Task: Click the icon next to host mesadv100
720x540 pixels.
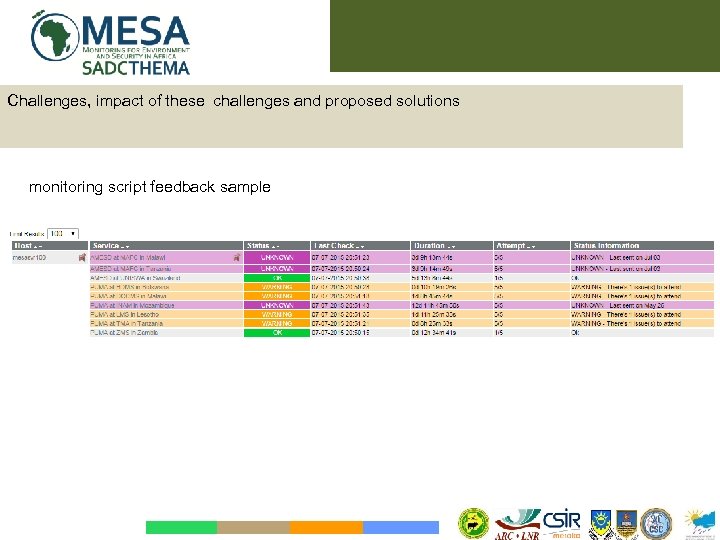Action: [82, 258]
